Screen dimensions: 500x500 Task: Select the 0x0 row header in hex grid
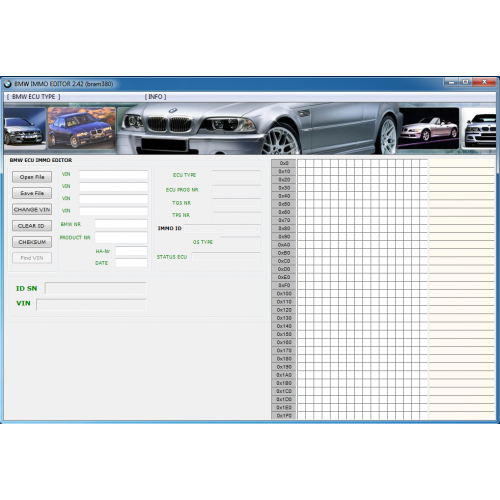284,163
